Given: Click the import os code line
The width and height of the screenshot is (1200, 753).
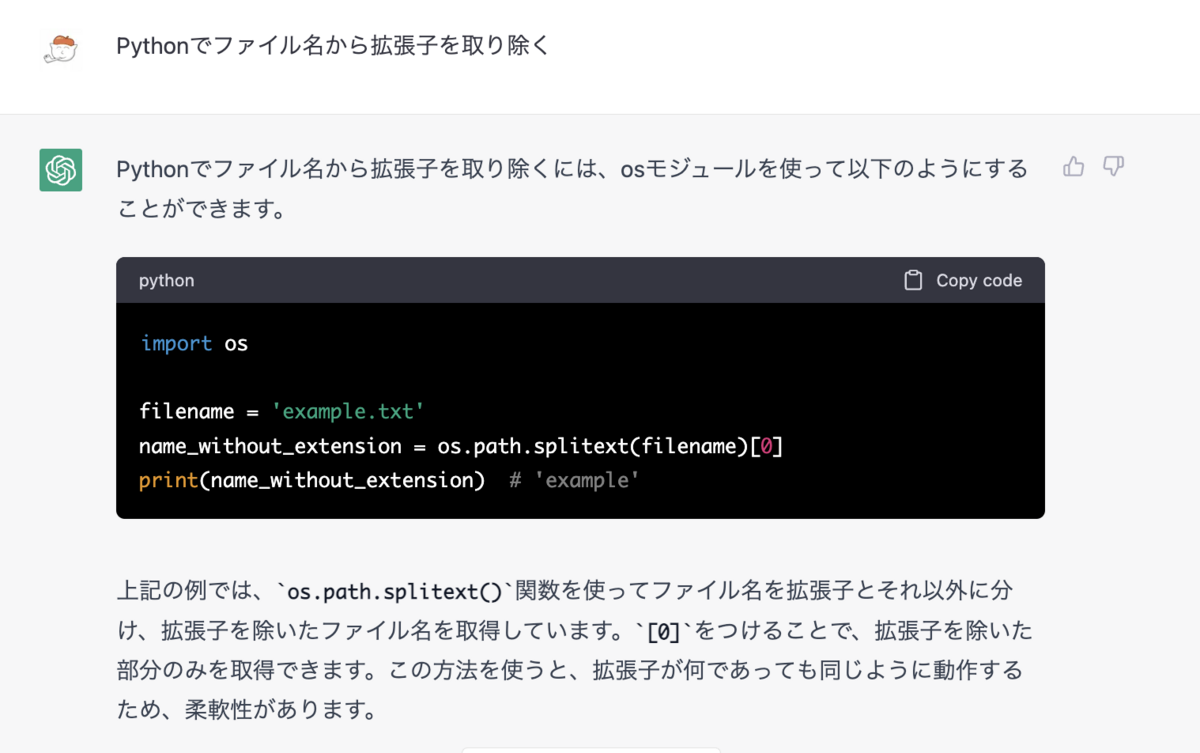Looking at the screenshot, I should 194,344.
